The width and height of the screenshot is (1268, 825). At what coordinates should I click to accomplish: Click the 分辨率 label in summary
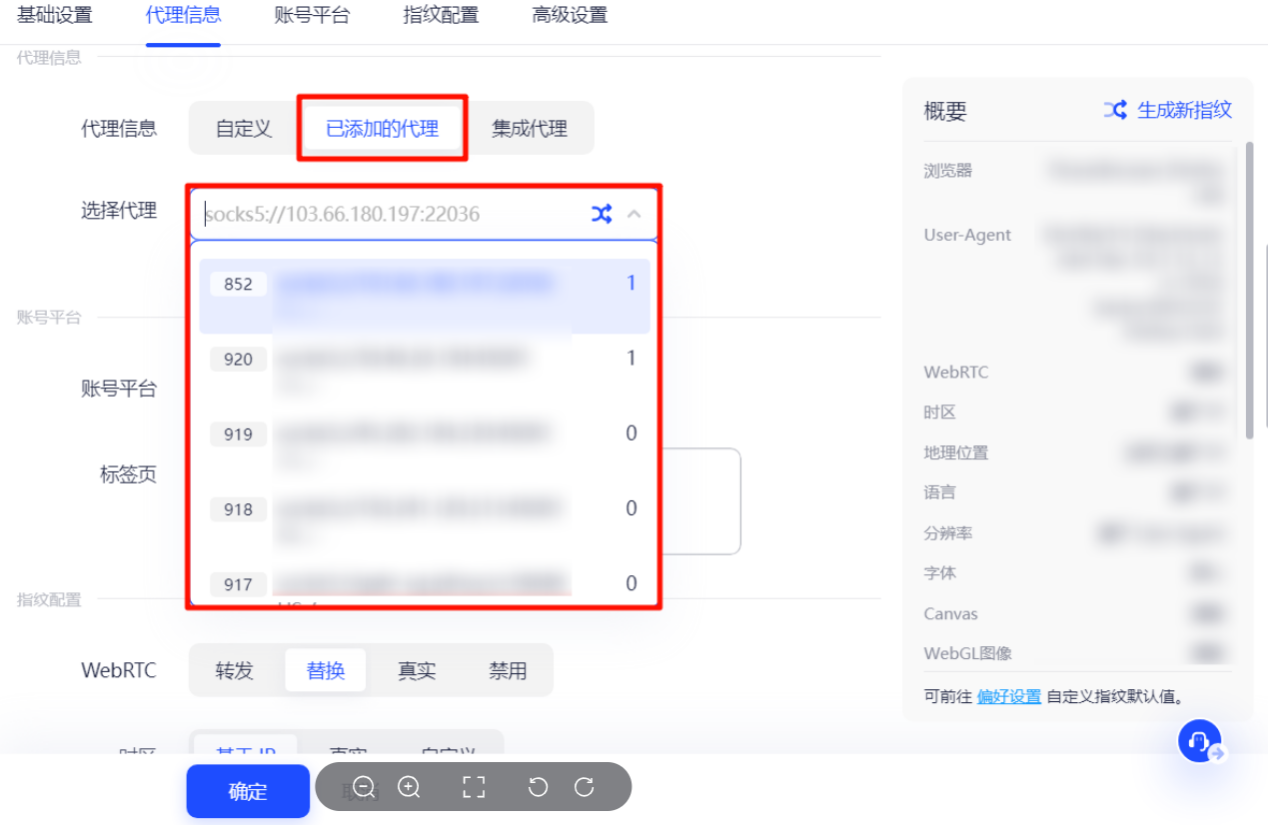click(948, 534)
